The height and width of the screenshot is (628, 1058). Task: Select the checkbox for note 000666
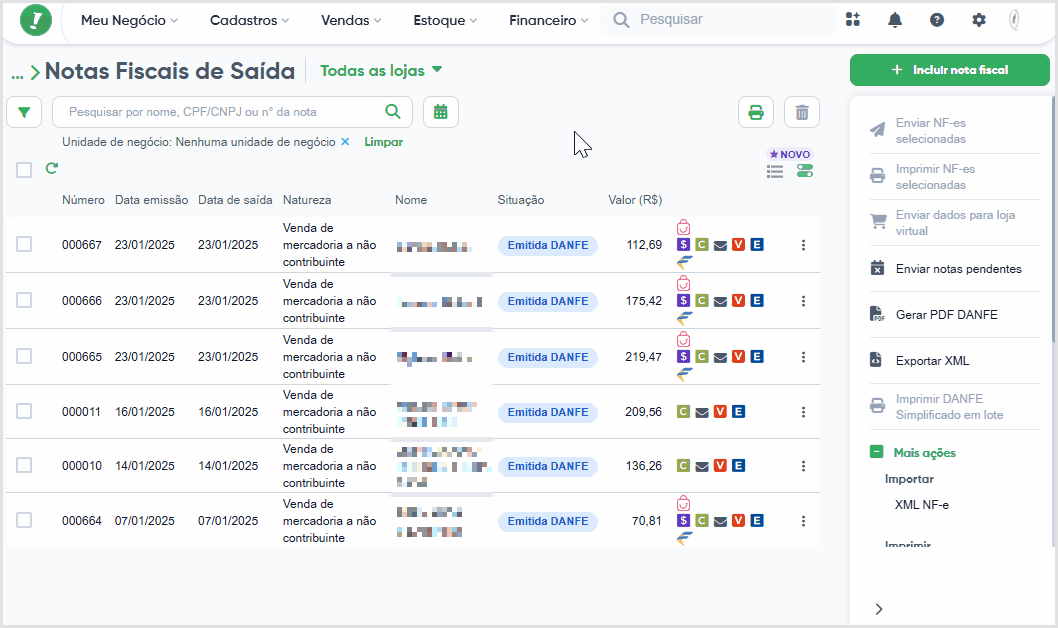[x=24, y=300]
